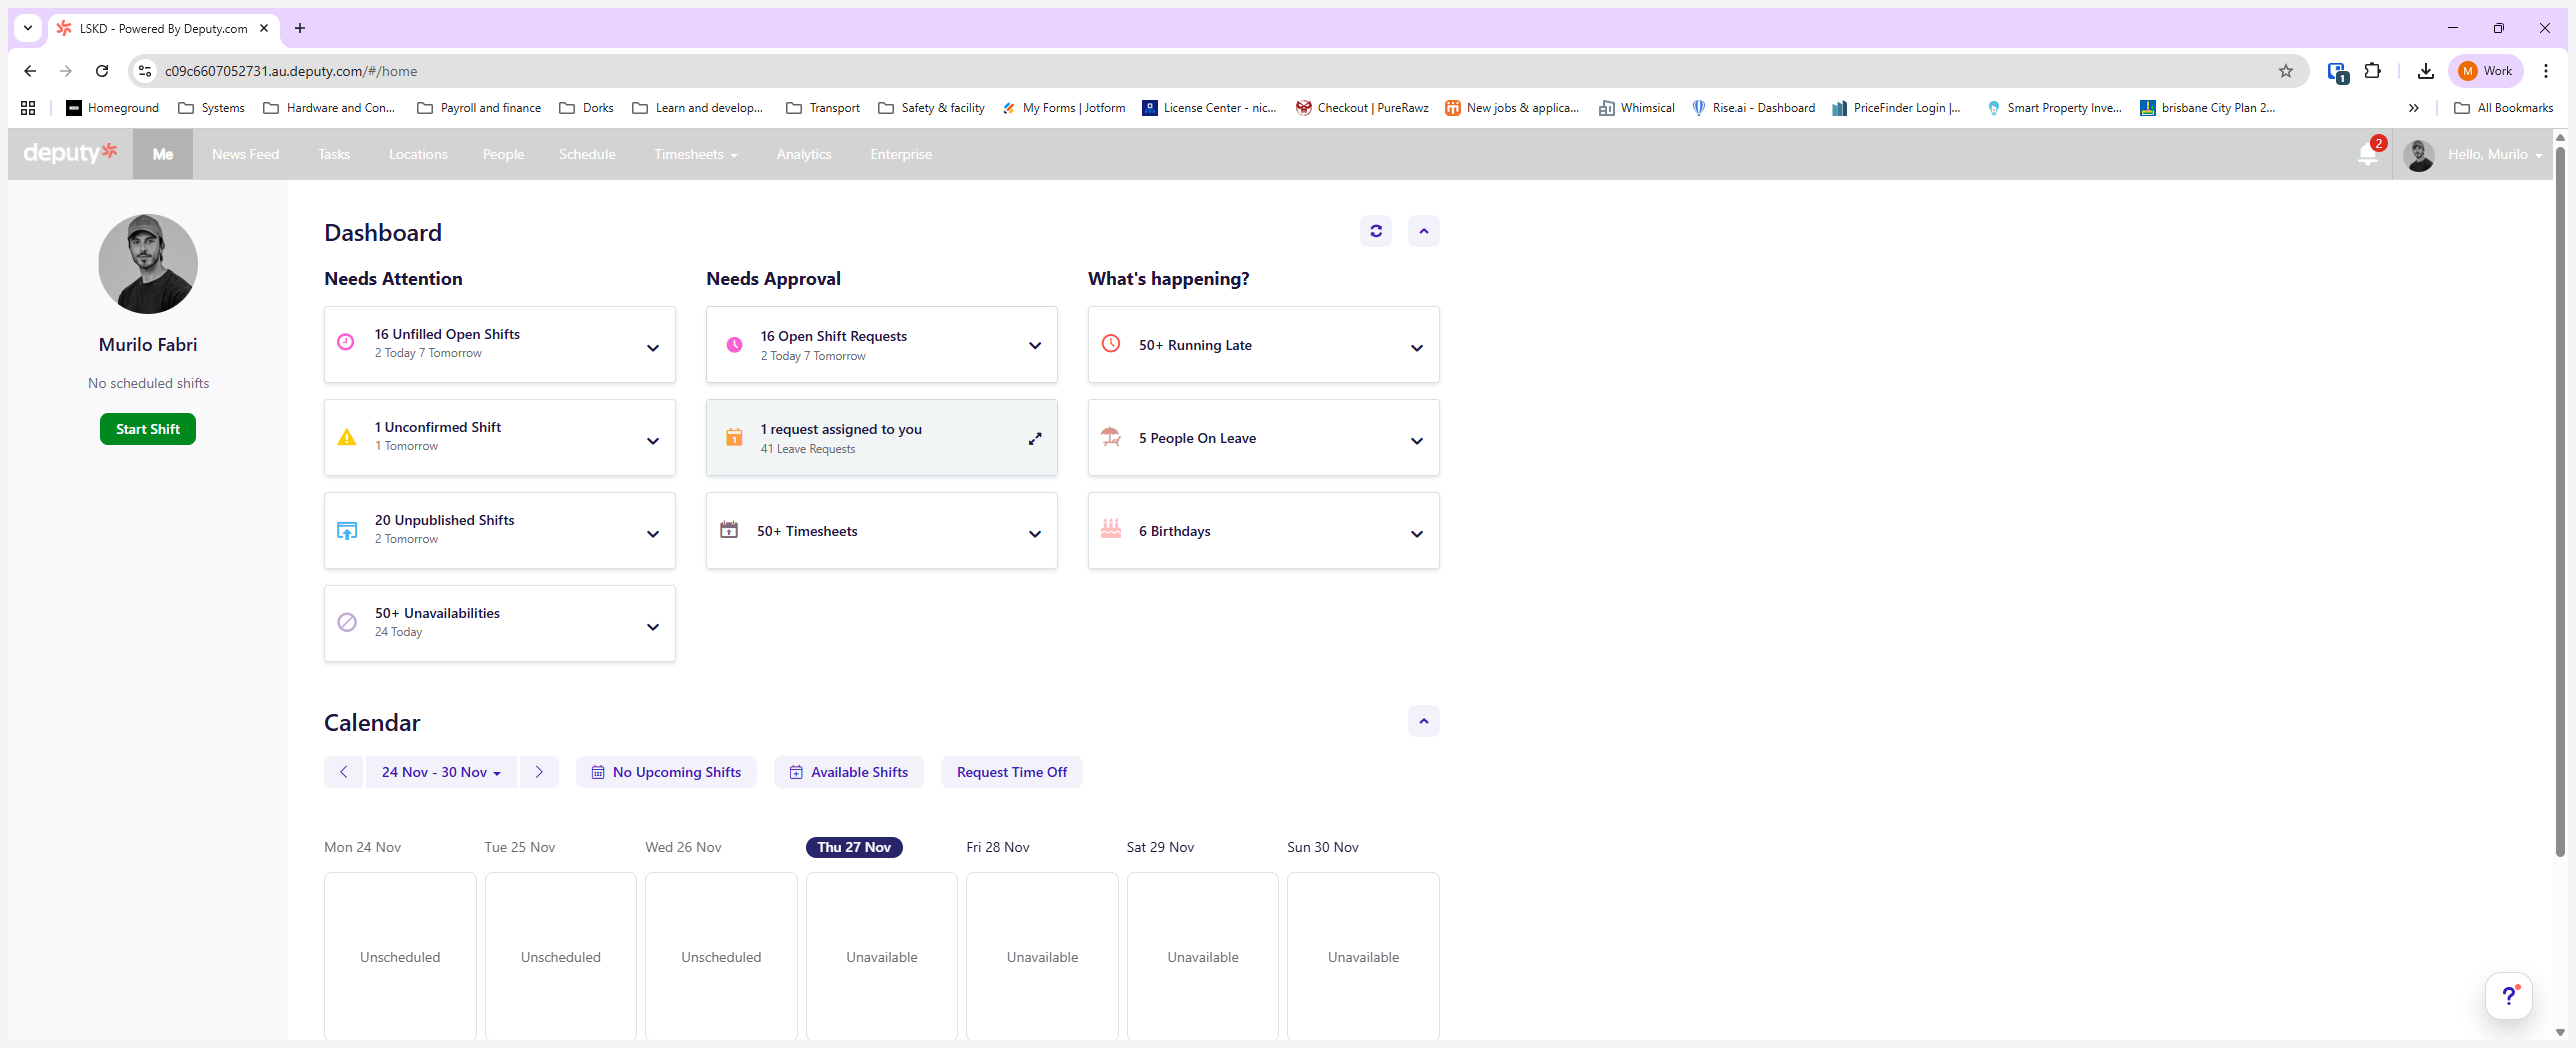Switch to the News Feed tab
Viewport: 2576px width, 1048px height.
(245, 154)
